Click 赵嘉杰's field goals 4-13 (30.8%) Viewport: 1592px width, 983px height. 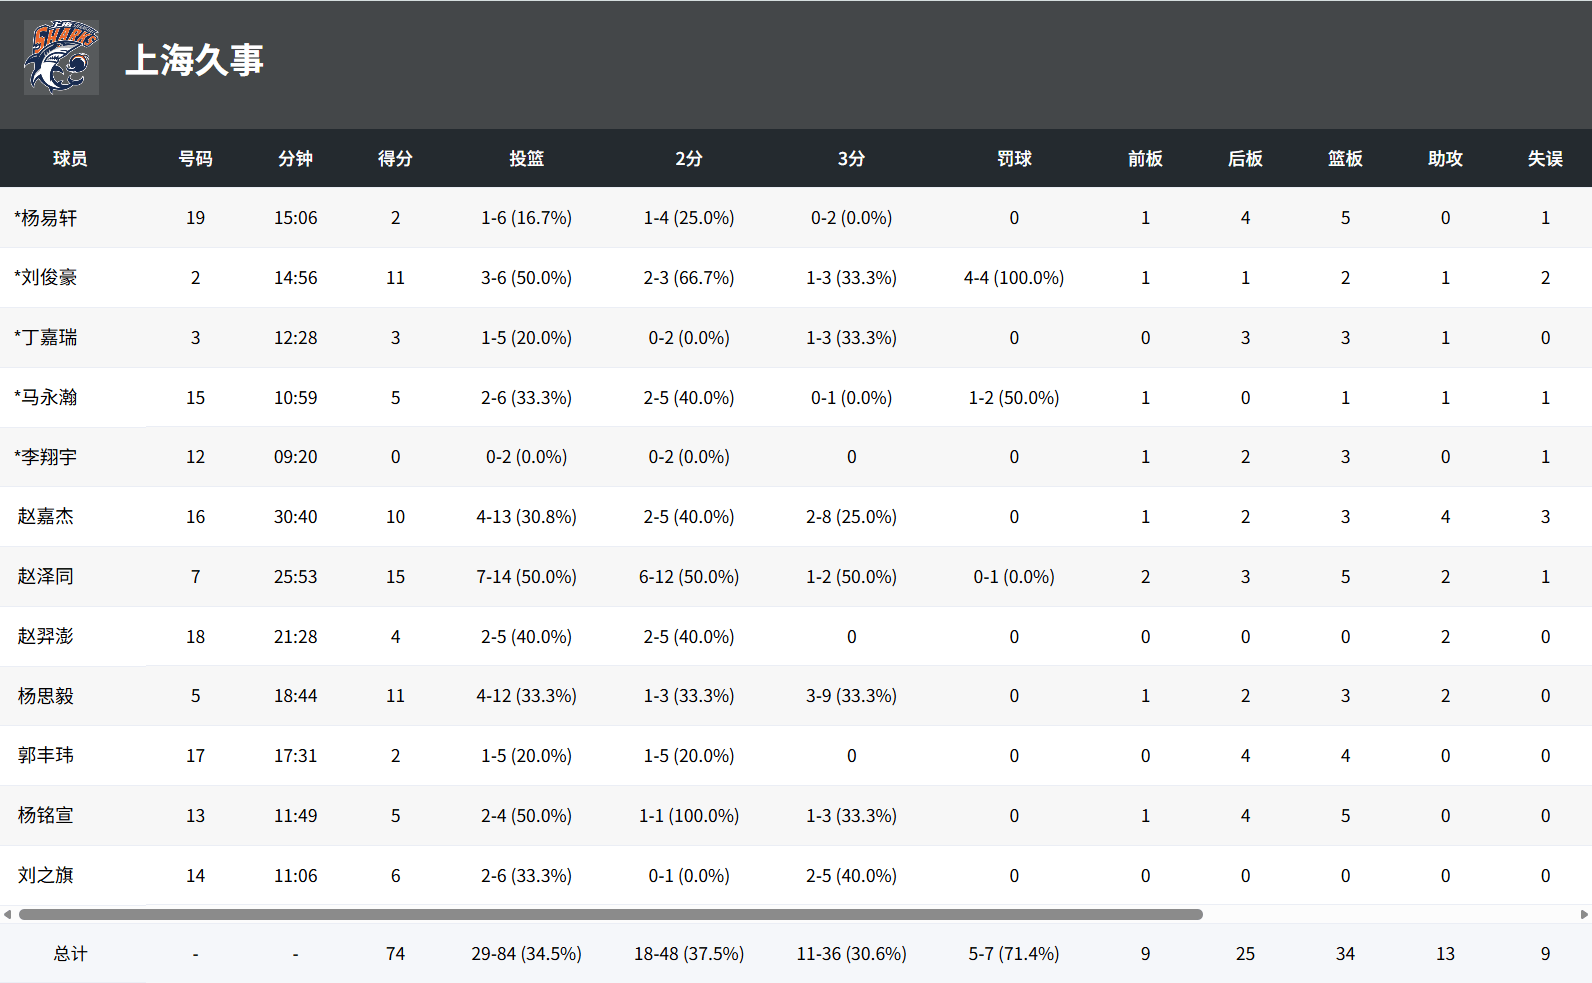[x=526, y=517]
